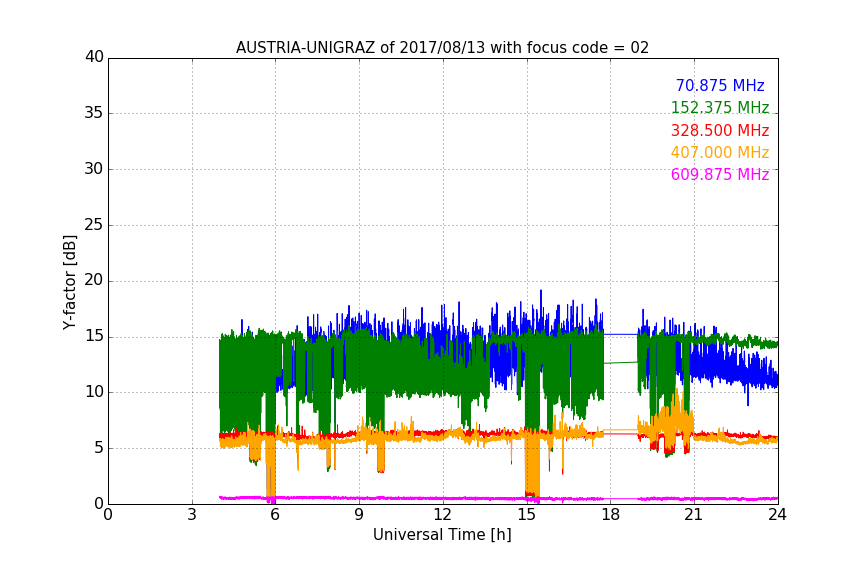Select the 152.375 MHz legend label
The width and height of the screenshot is (864, 576).
pyautogui.click(x=720, y=108)
